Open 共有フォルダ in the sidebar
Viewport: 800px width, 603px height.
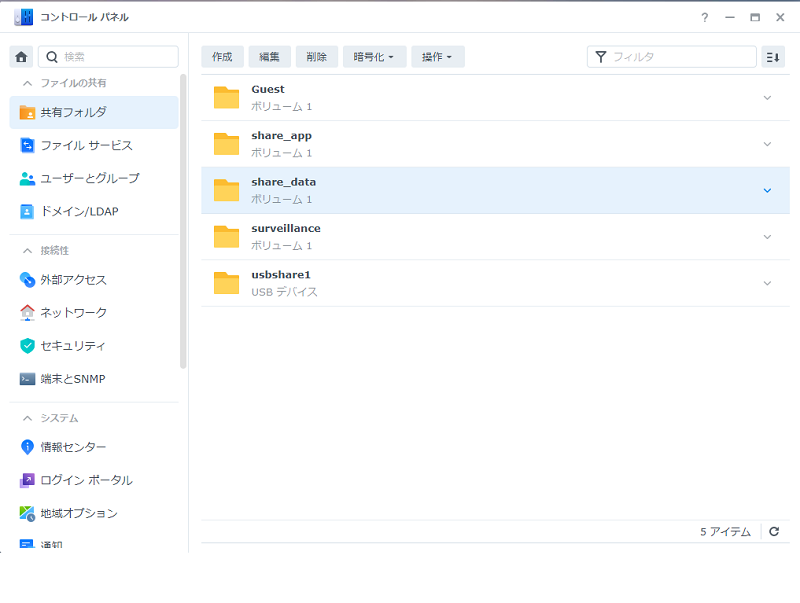94,112
